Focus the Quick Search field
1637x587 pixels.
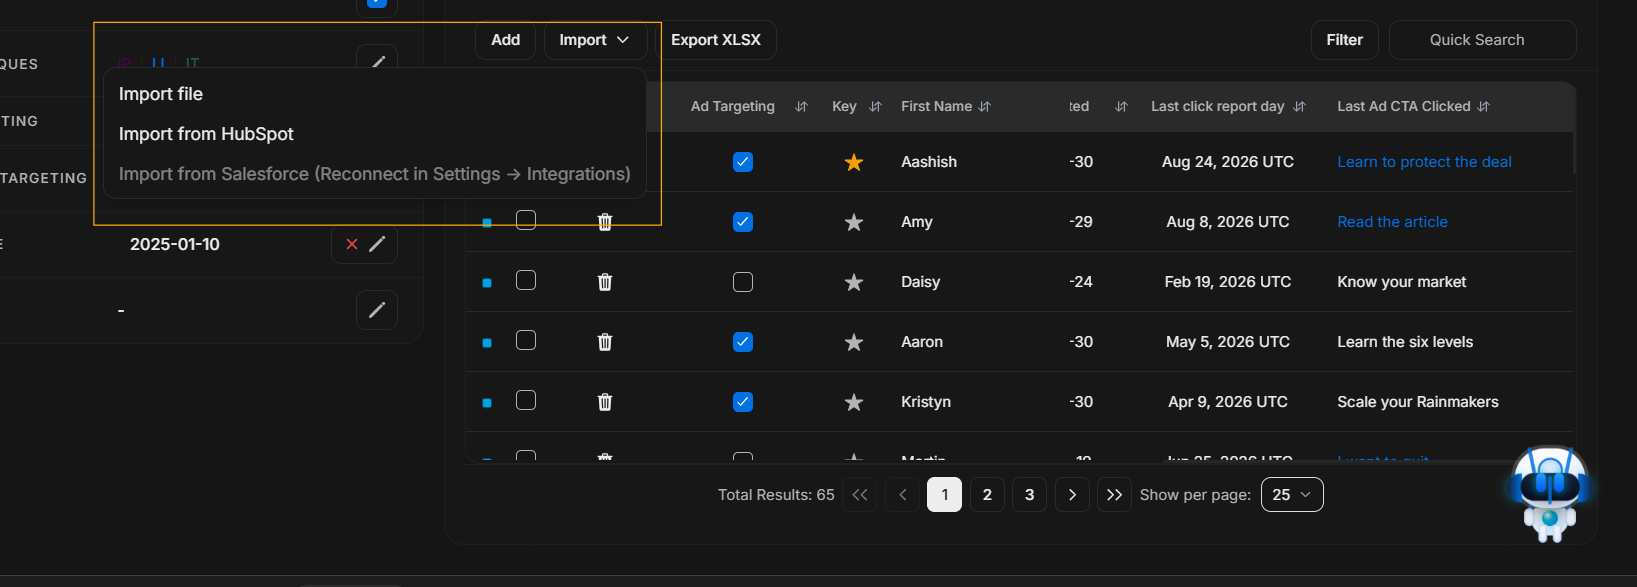(1482, 40)
